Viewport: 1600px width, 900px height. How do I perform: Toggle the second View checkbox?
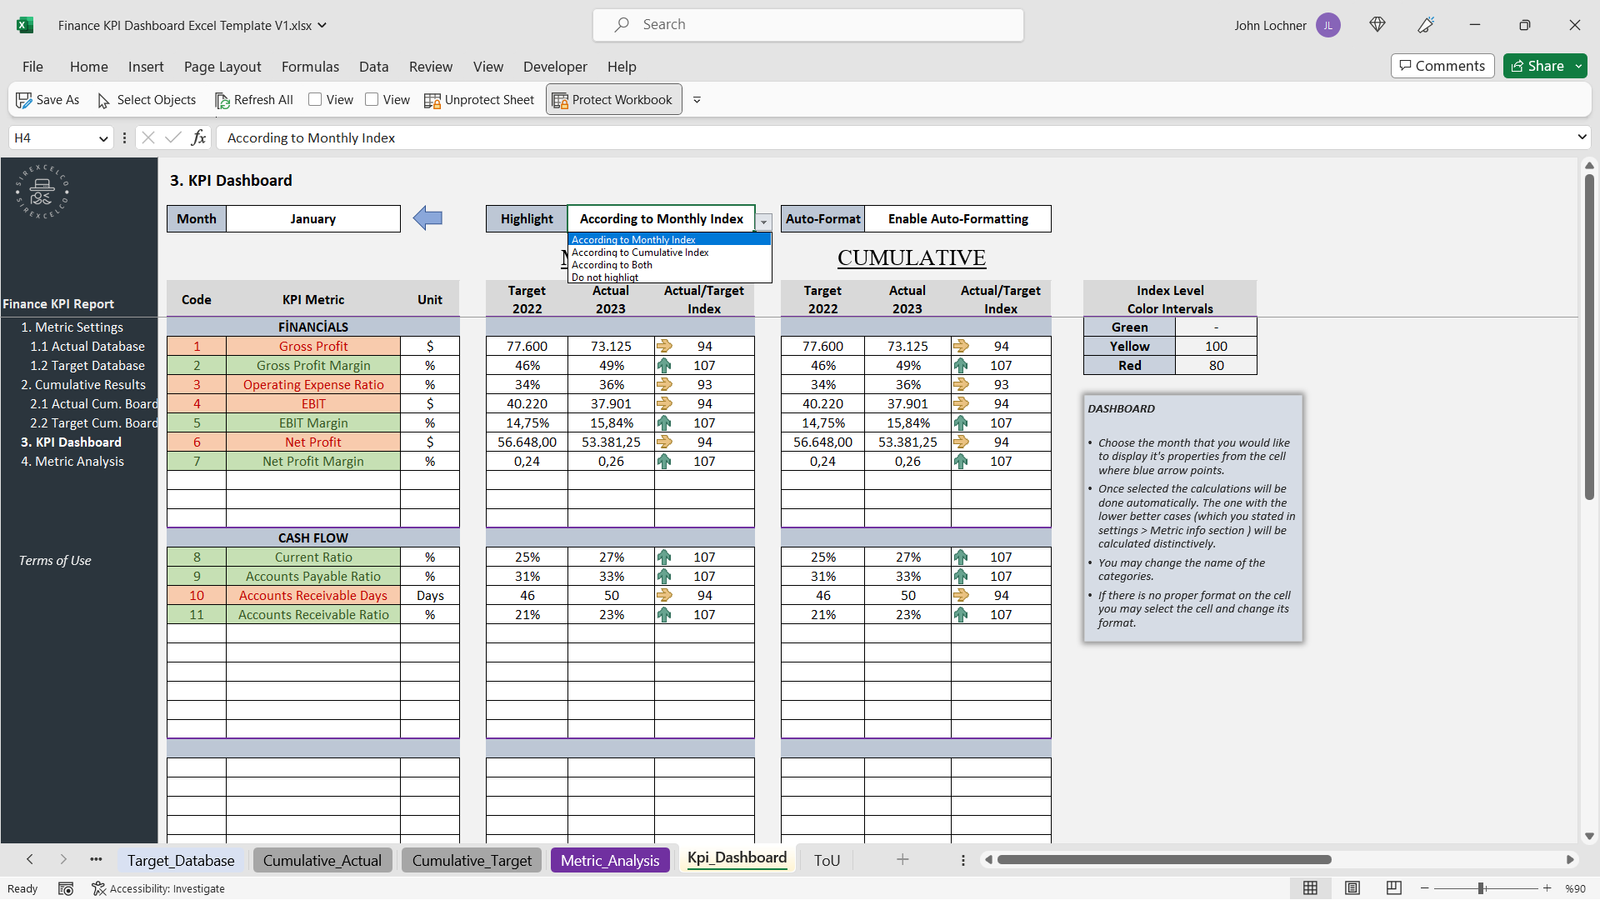coord(372,99)
